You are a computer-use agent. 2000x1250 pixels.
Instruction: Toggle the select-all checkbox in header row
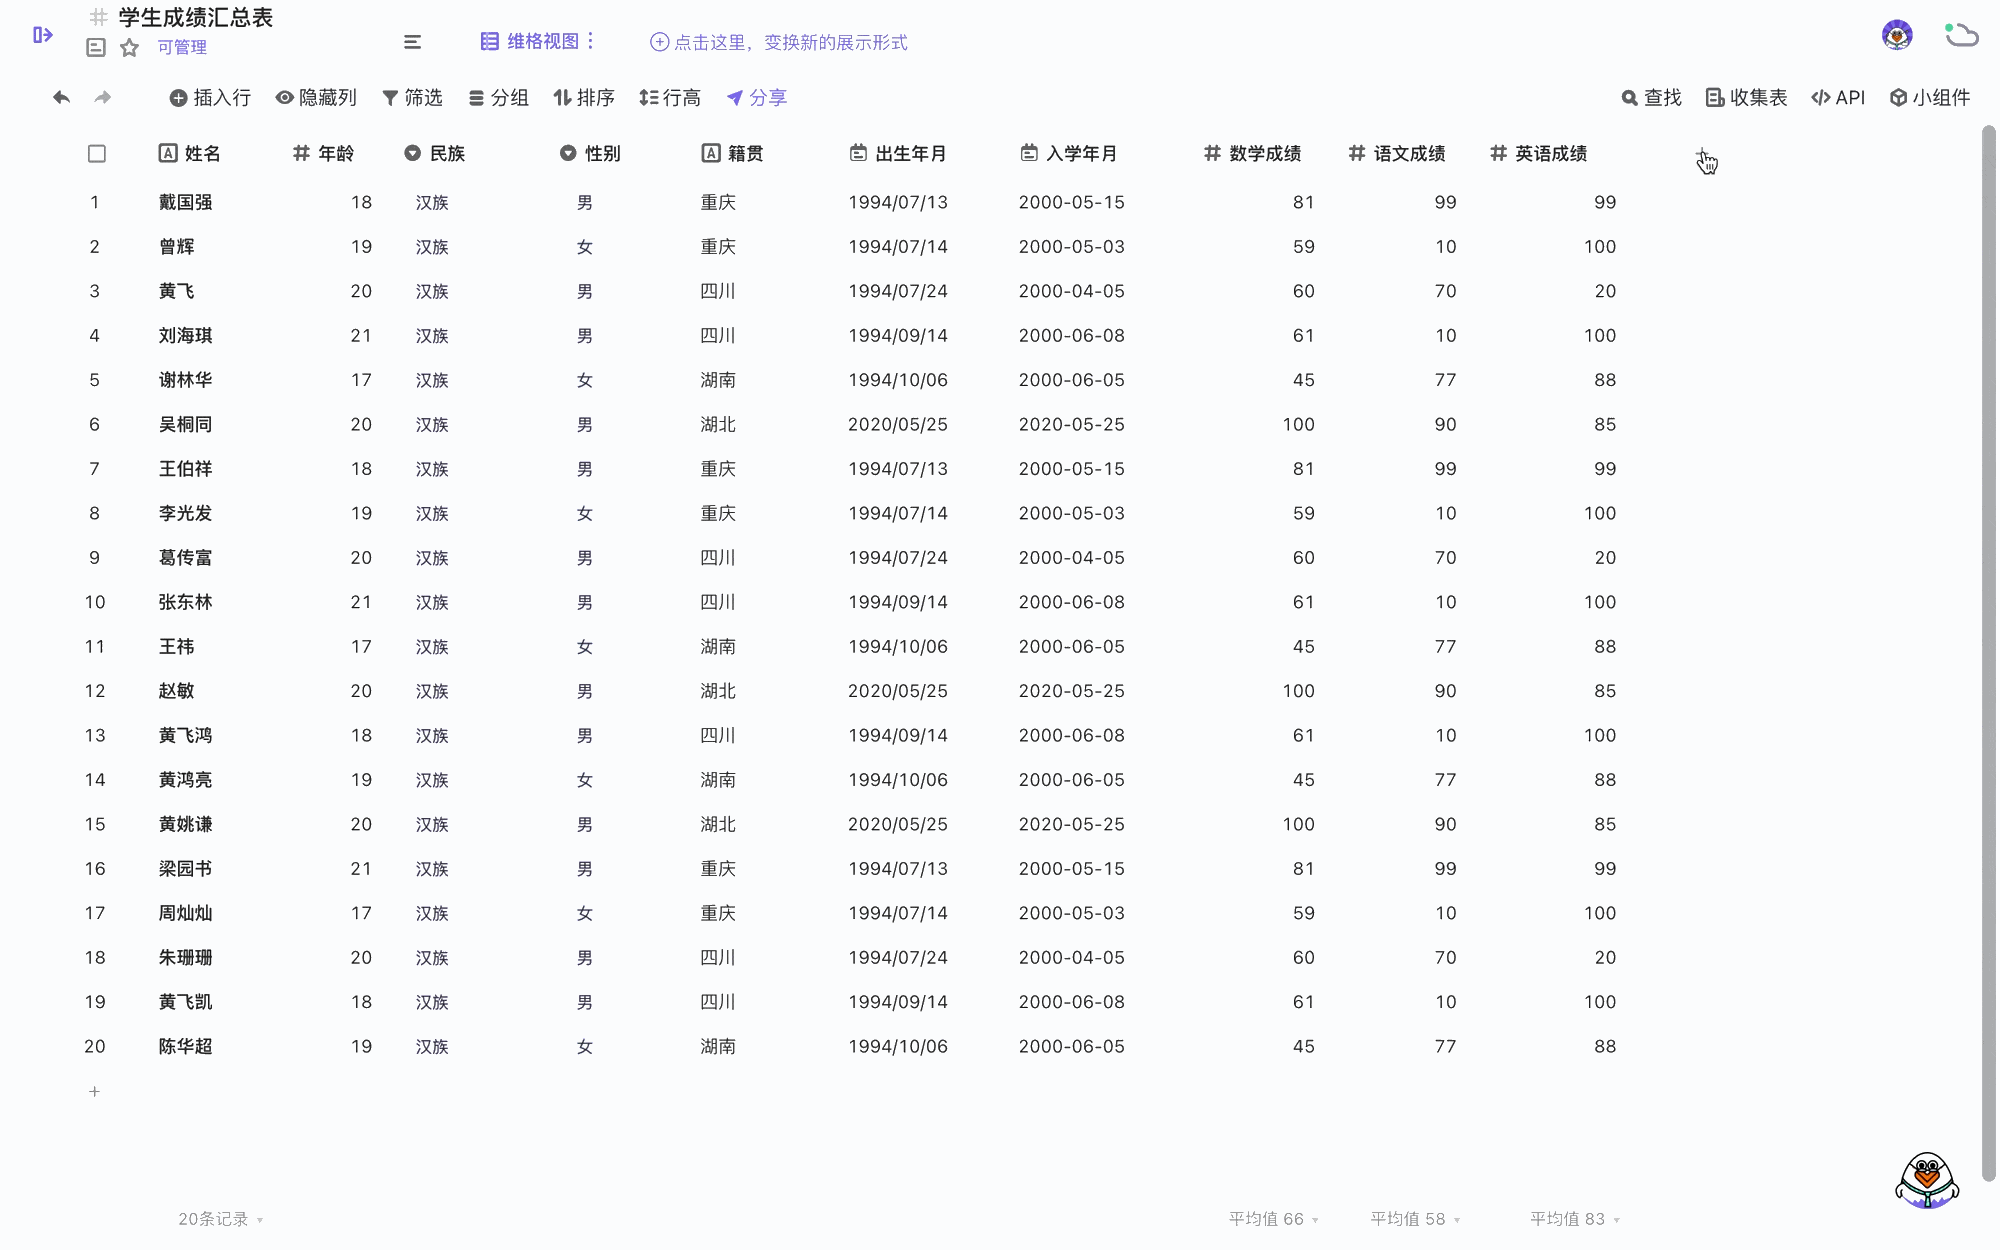96,153
